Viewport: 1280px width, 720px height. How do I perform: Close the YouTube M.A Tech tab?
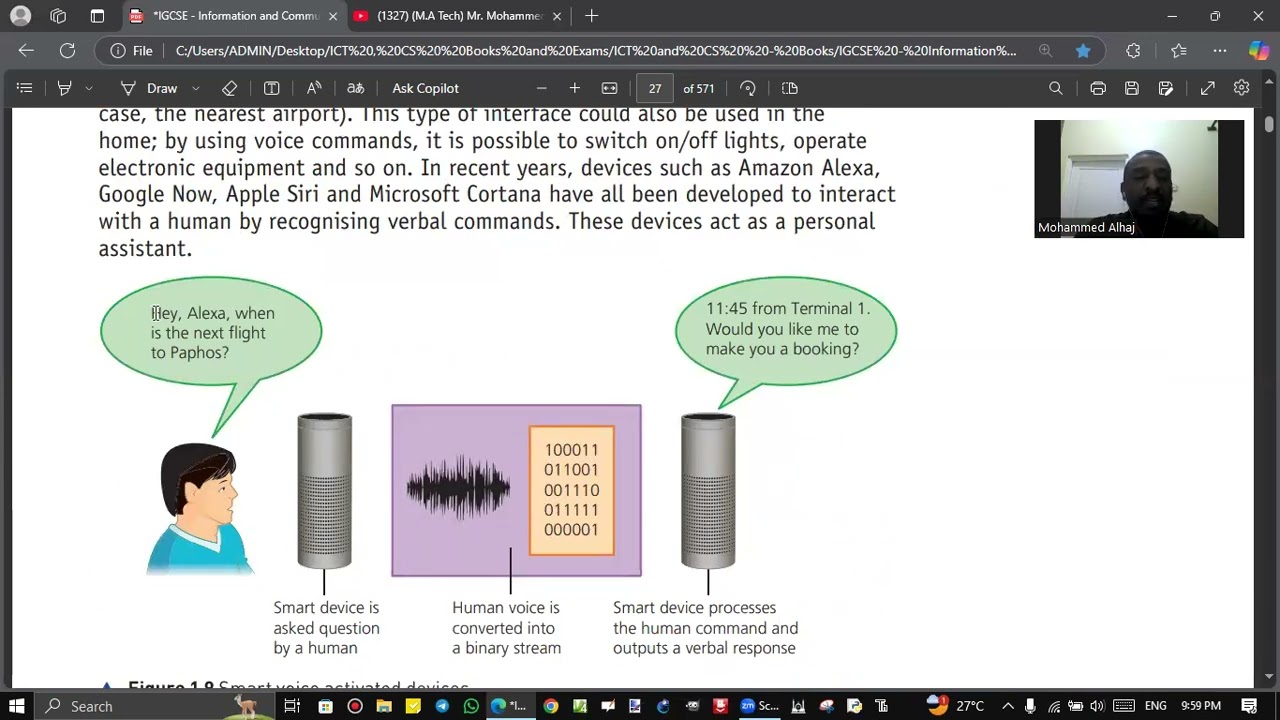pyautogui.click(x=557, y=16)
